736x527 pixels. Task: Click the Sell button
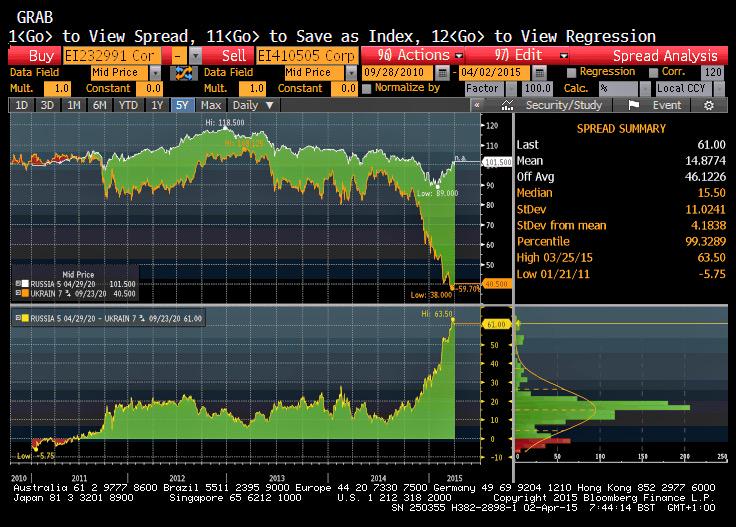coord(229,56)
